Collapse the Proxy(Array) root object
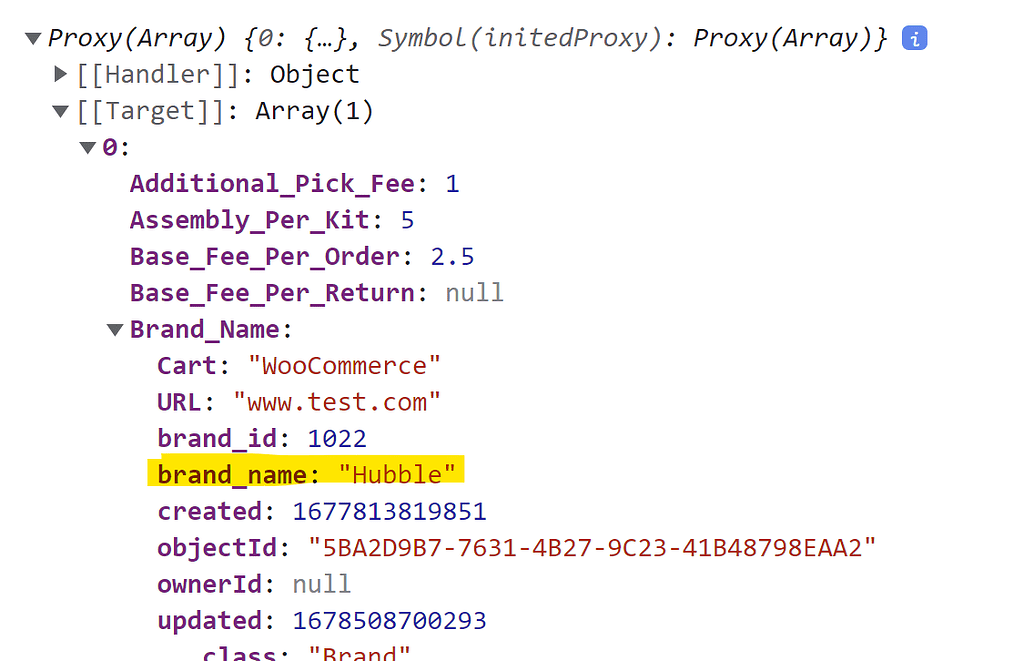Screen dimensions: 1024x661 point(33,39)
